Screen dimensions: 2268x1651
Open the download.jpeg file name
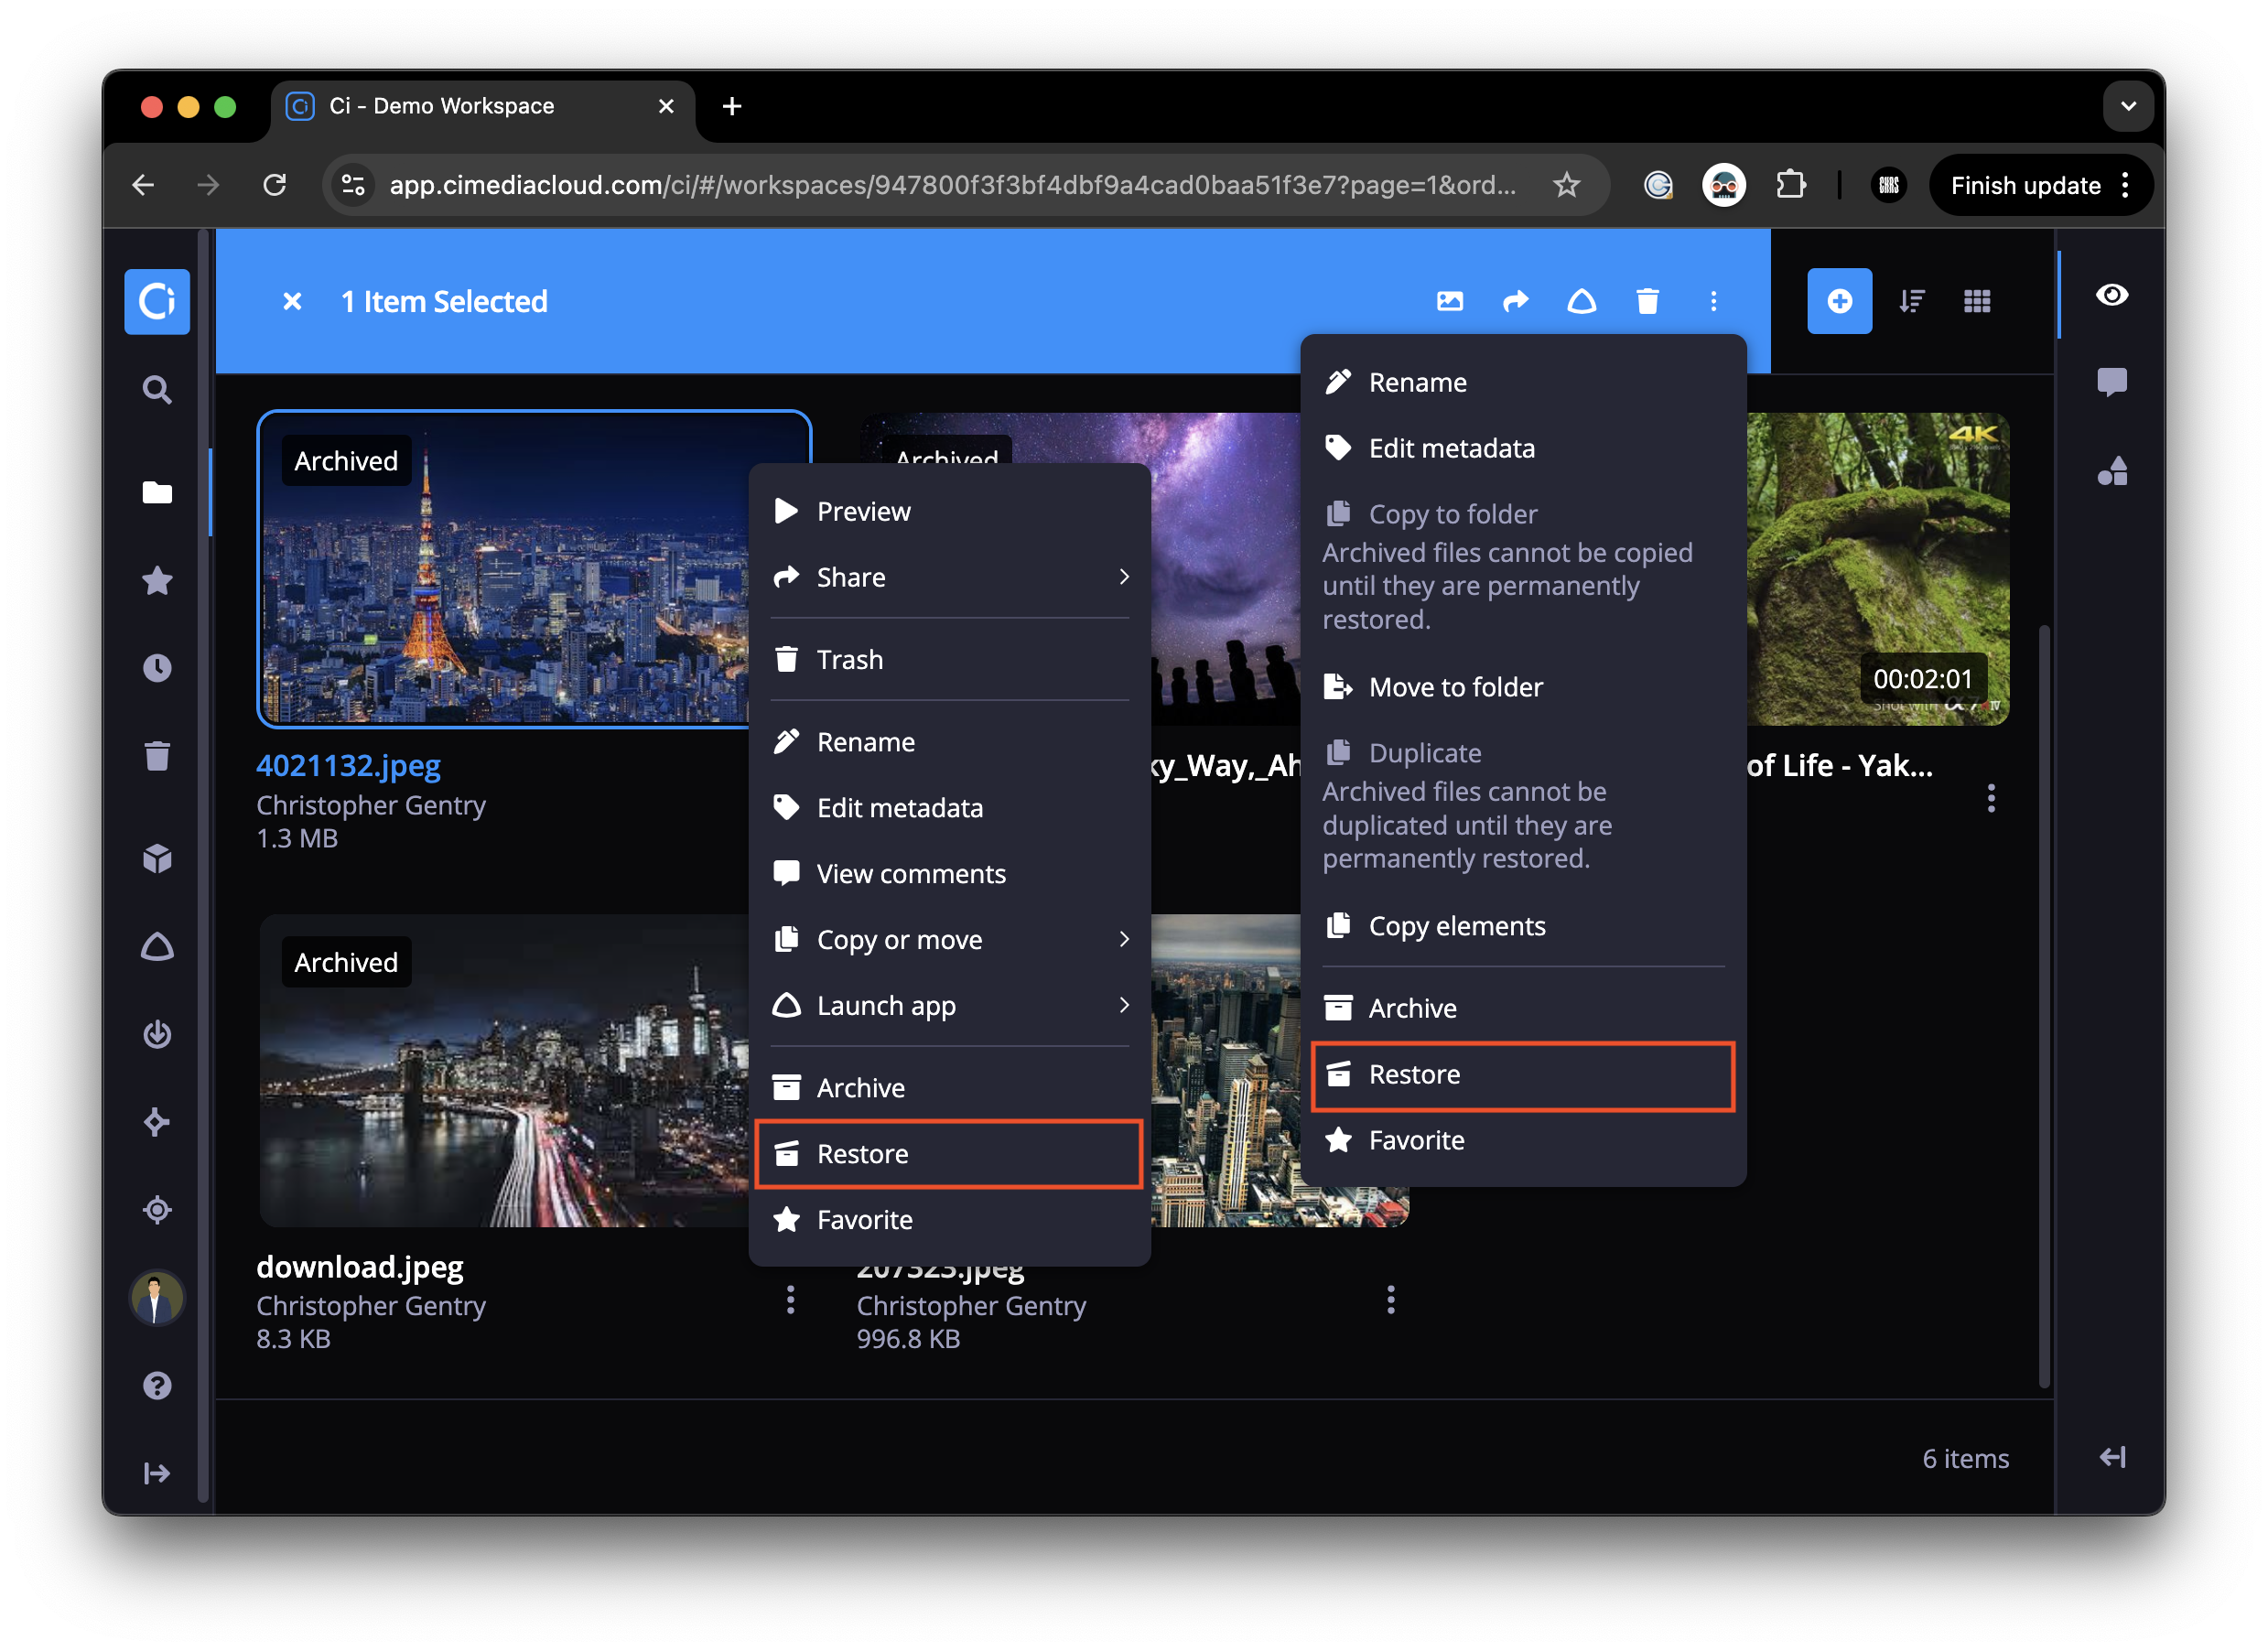click(x=360, y=1267)
